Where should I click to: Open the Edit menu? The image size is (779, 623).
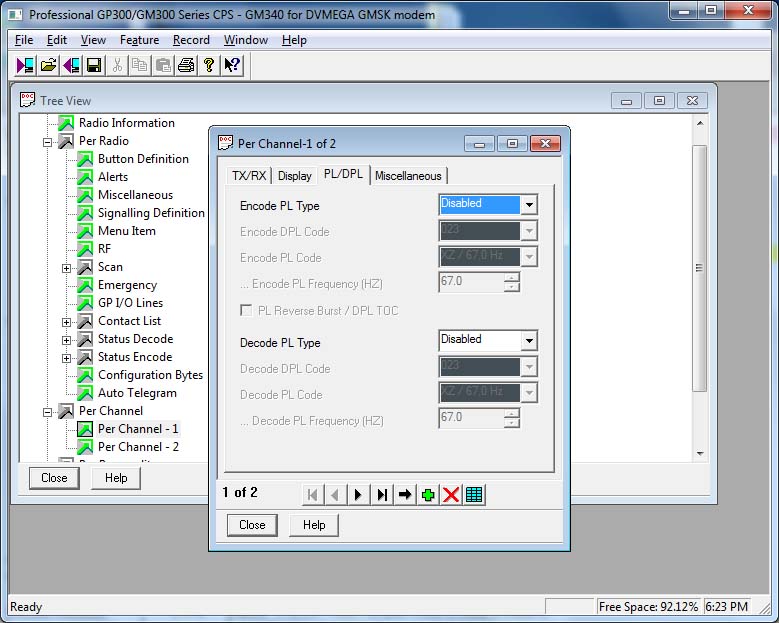[57, 40]
